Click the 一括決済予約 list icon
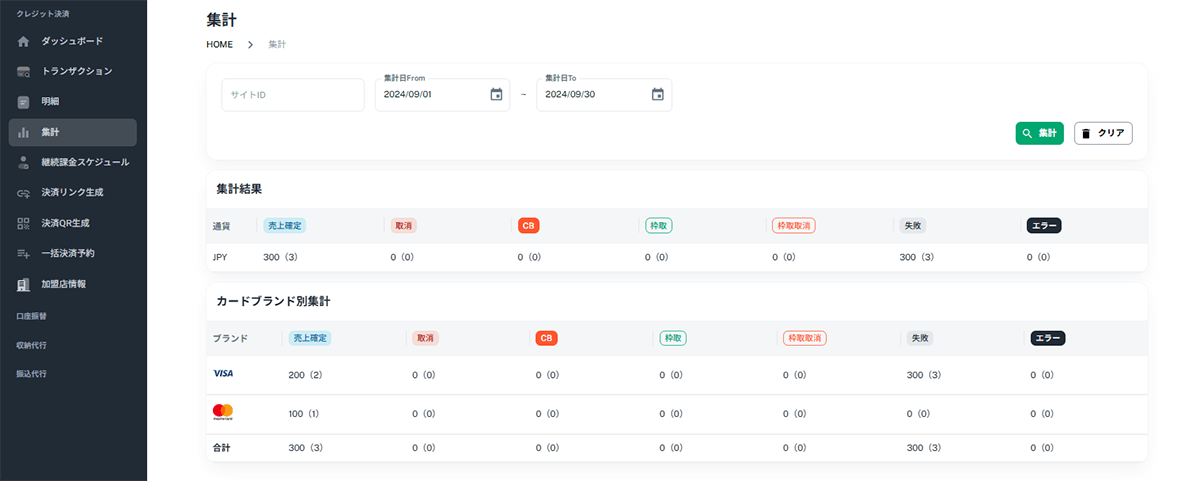The image size is (1200, 481). tap(24, 254)
